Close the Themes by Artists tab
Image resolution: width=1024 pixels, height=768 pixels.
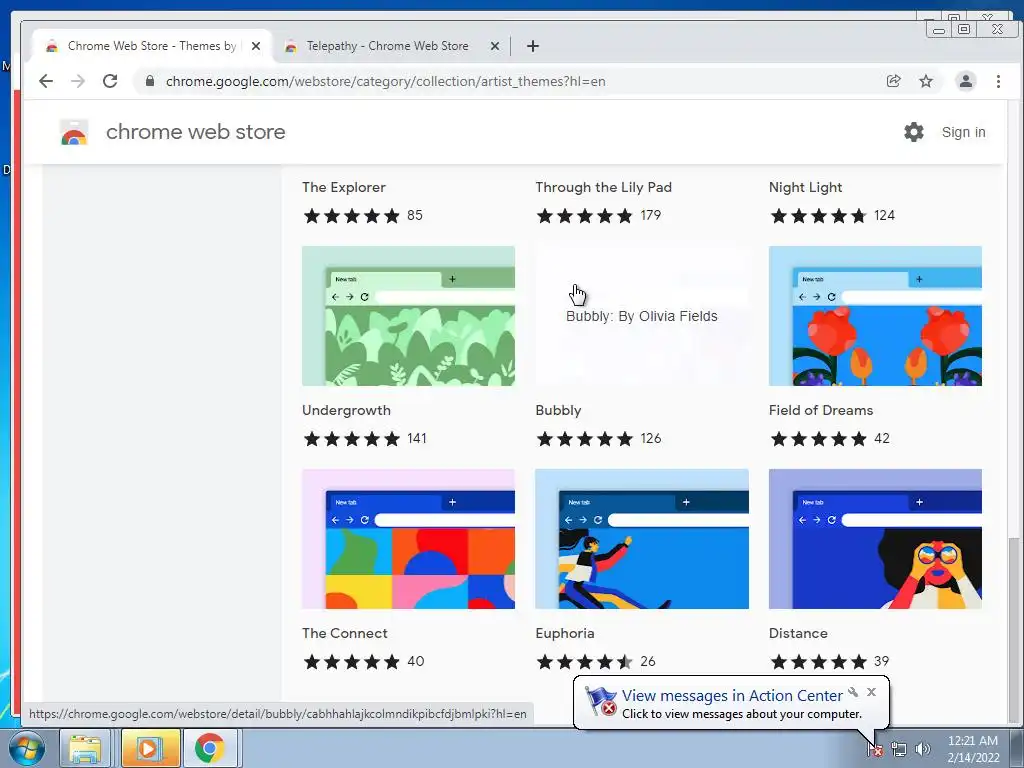[x=256, y=46]
